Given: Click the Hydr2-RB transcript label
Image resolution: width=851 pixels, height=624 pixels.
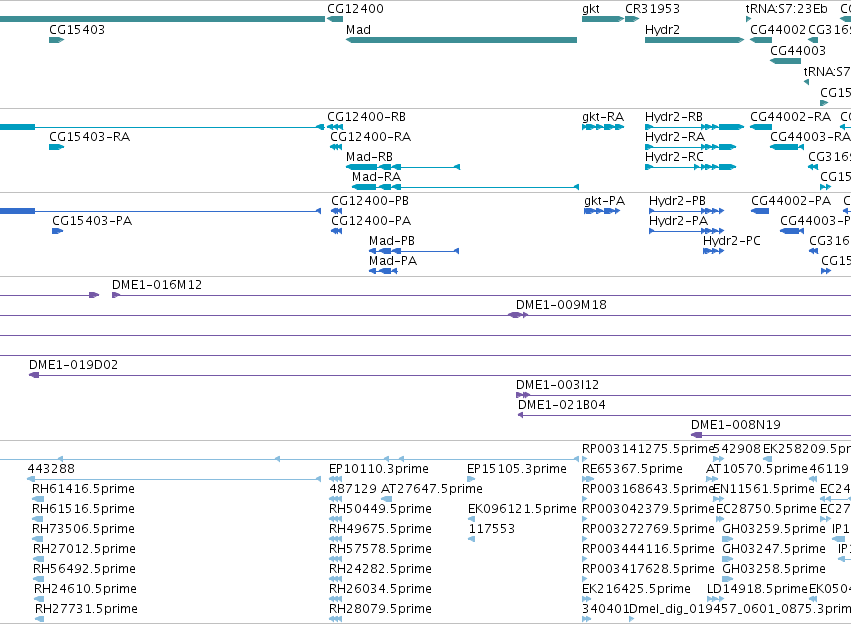Looking at the screenshot, I should click(x=674, y=117).
